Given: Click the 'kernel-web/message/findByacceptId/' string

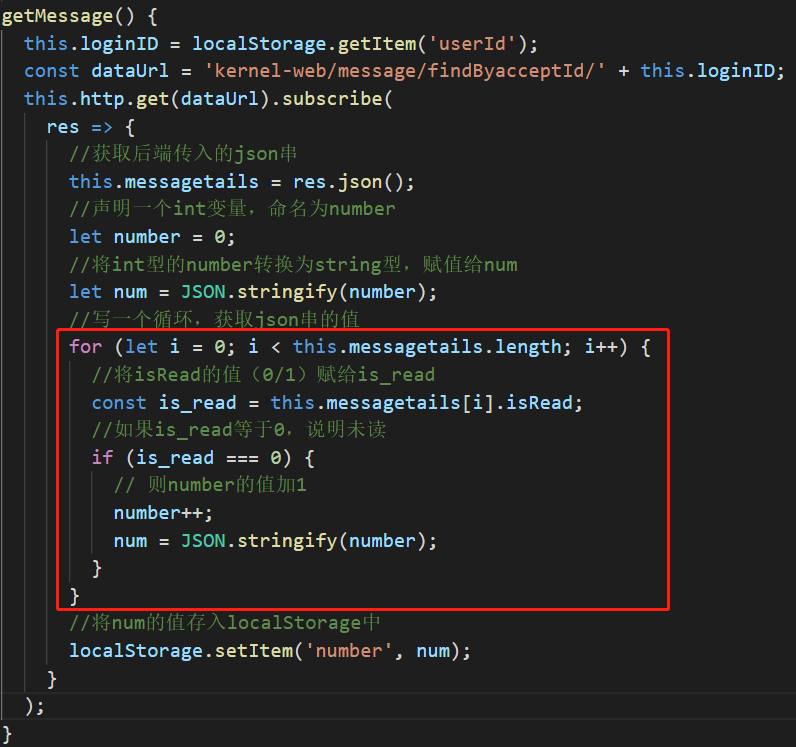Looking at the screenshot, I should [x=405, y=71].
